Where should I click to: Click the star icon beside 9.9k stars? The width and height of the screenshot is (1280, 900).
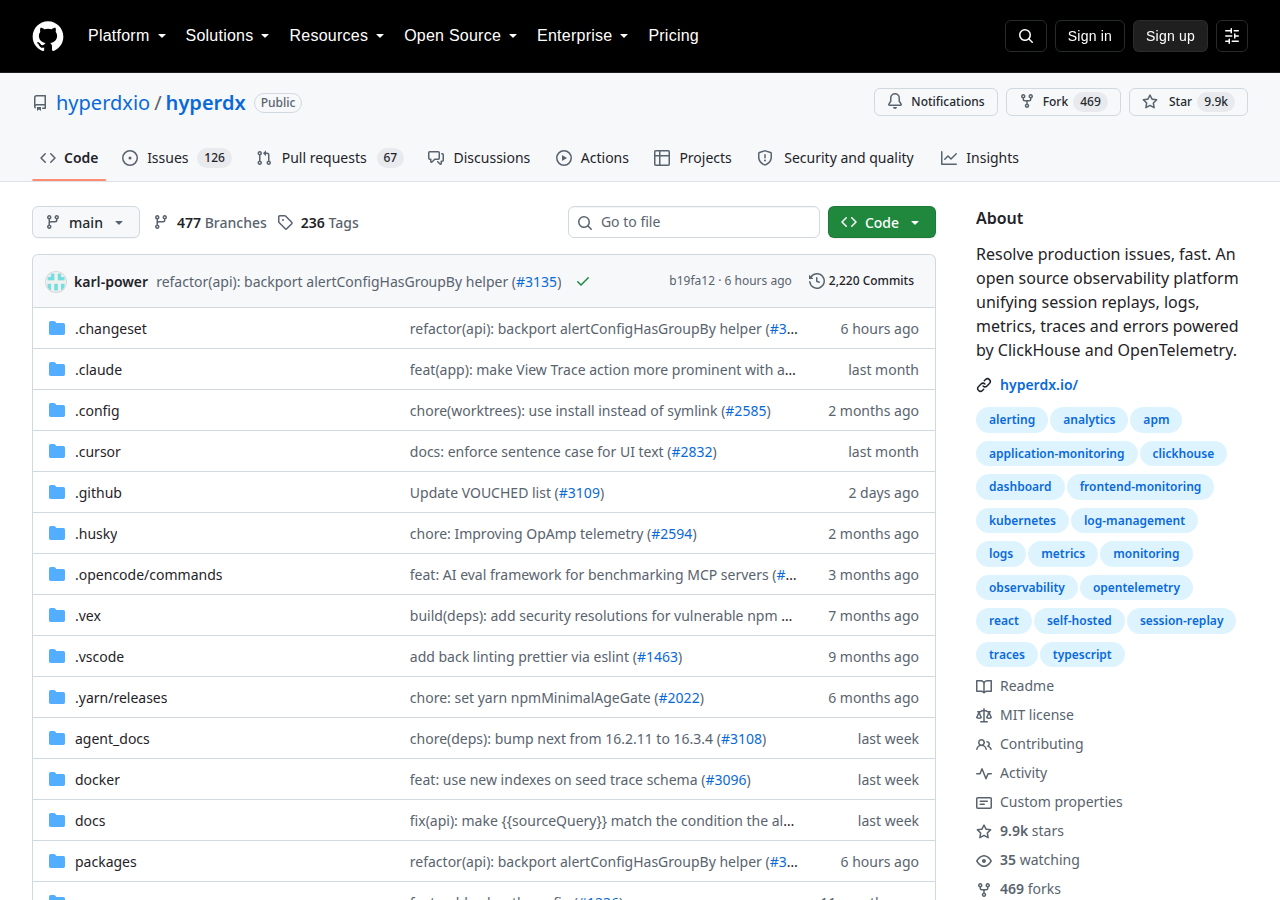984,831
